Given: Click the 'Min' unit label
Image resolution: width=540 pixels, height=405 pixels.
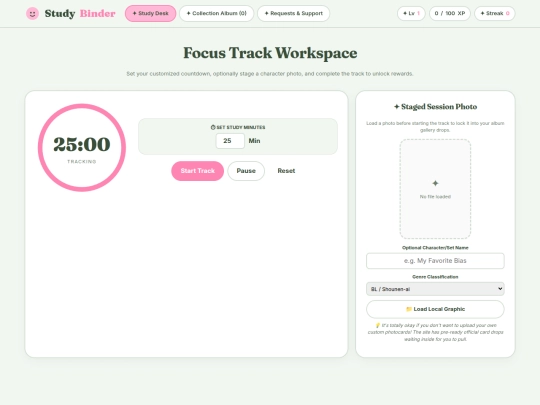Looking at the screenshot, I should 255,141.
